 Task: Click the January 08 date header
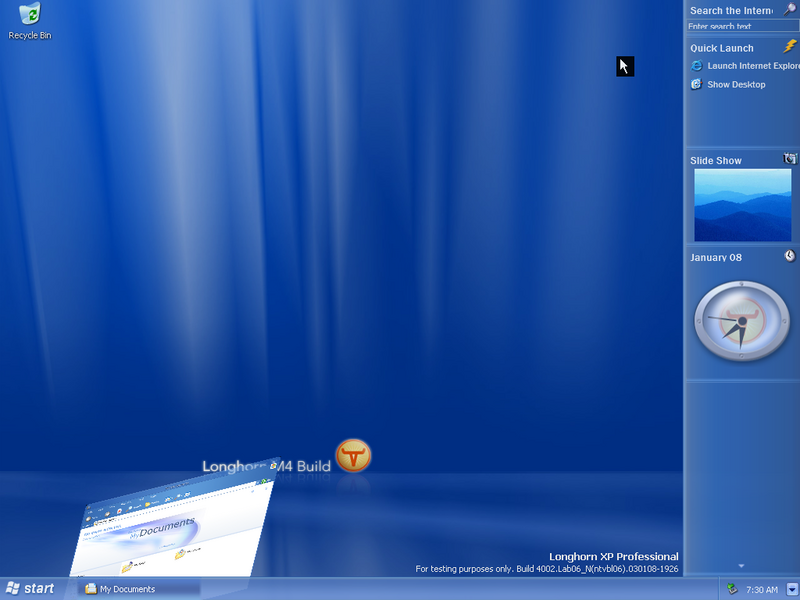[716, 258]
